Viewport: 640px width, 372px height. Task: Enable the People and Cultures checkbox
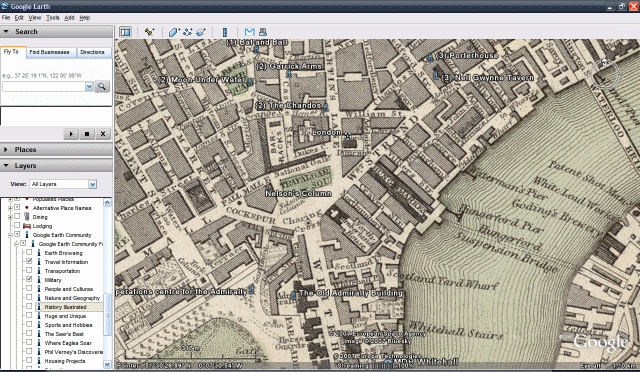click(29, 288)
